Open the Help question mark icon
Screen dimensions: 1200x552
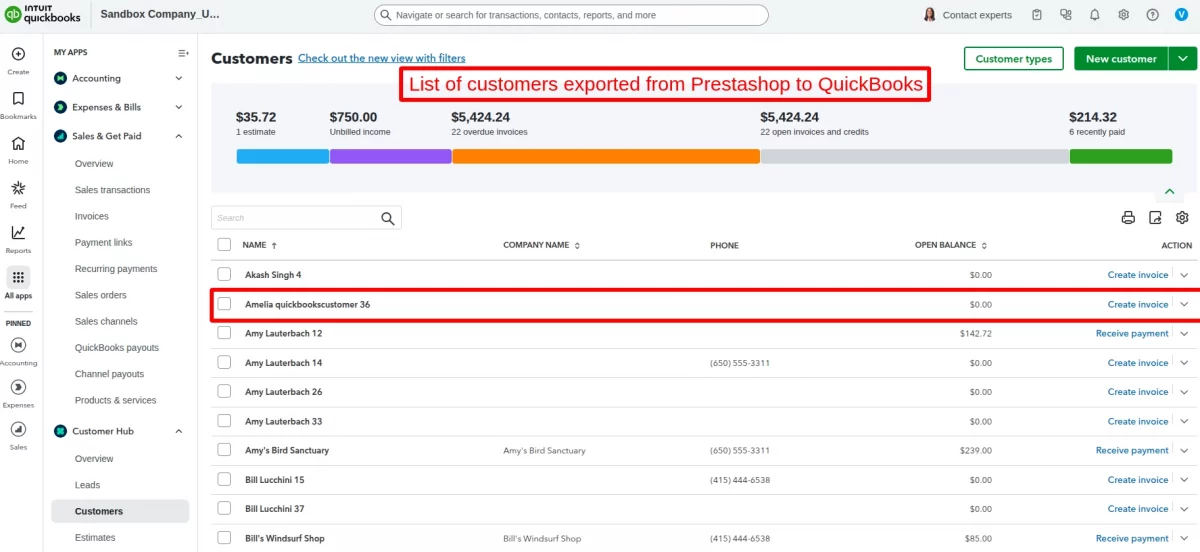(1153, 15)
